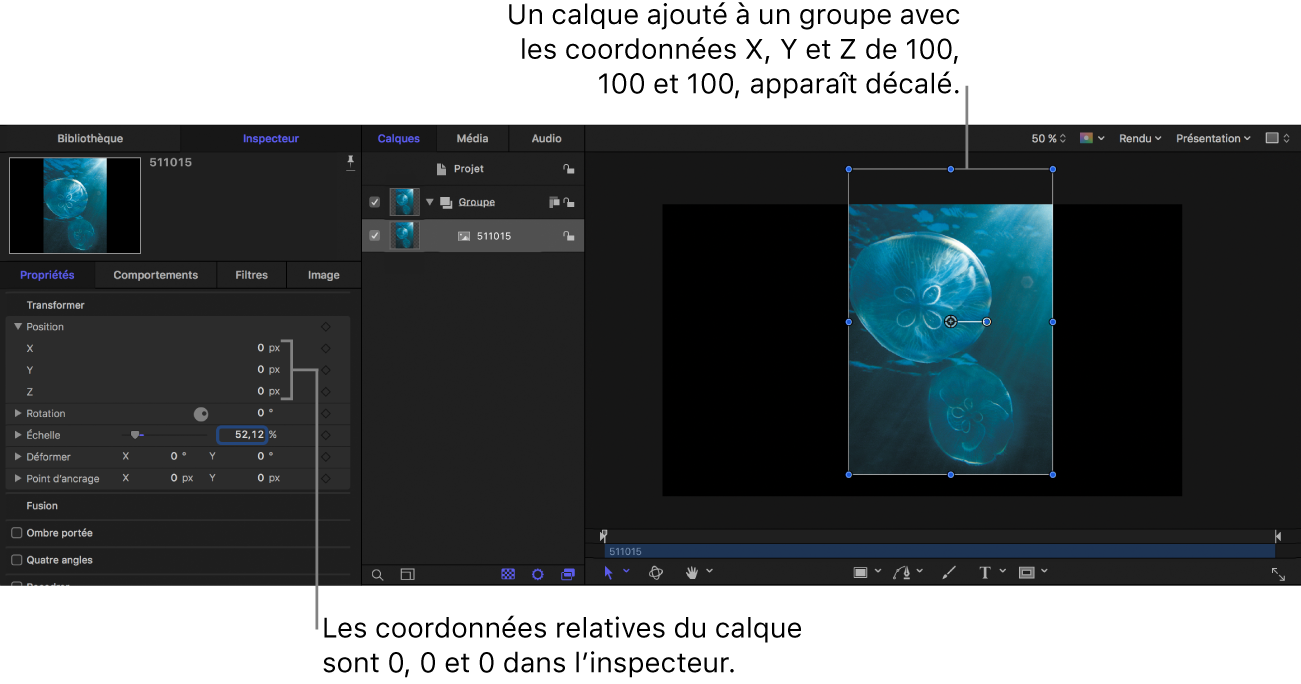Pick the paint stroke tool

[x=948, y=572]
